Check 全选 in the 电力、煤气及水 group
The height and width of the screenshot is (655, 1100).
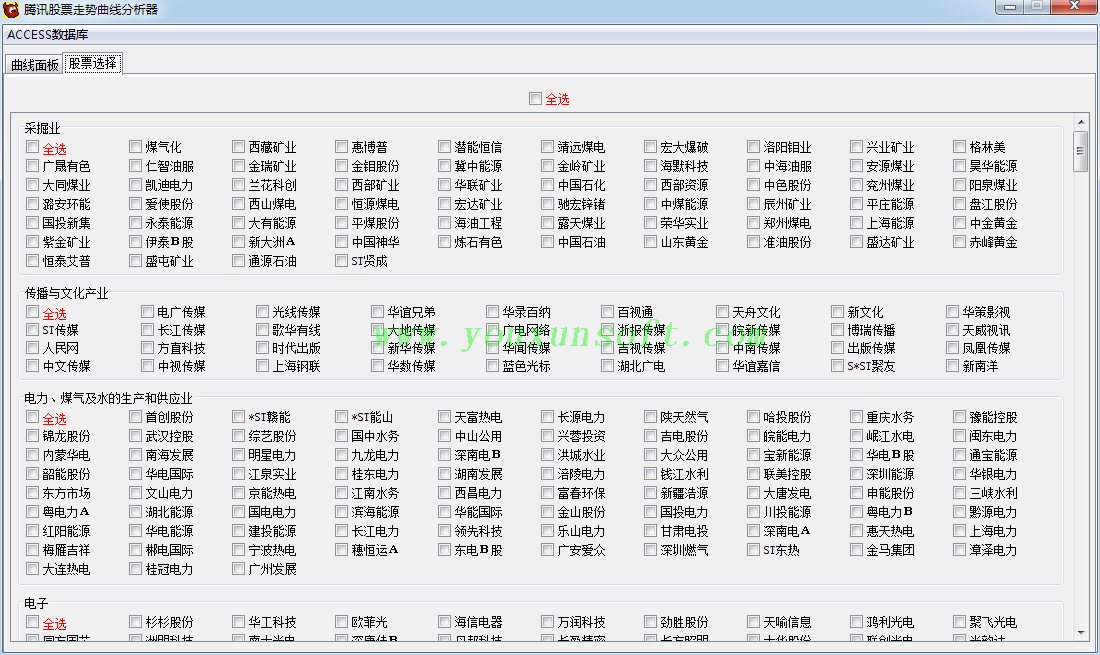32,417
